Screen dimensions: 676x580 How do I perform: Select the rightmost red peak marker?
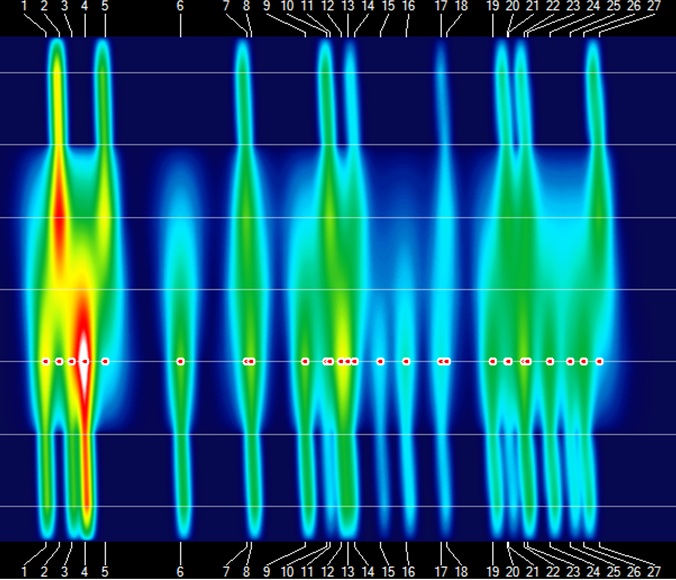pos(599,361)
